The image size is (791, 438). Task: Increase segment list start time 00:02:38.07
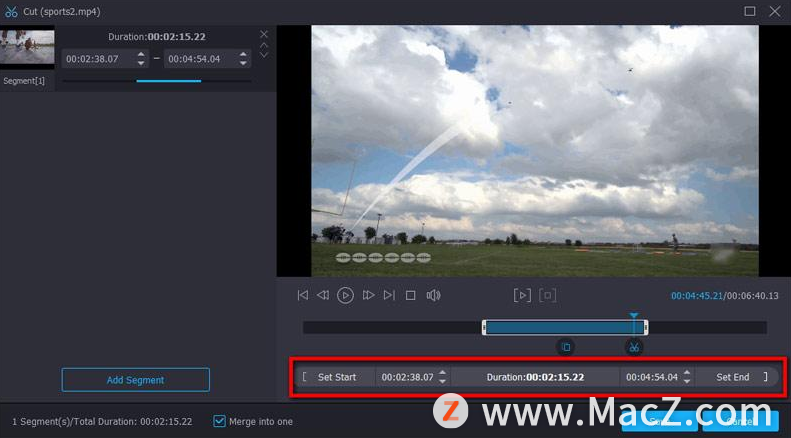(141, 54)
